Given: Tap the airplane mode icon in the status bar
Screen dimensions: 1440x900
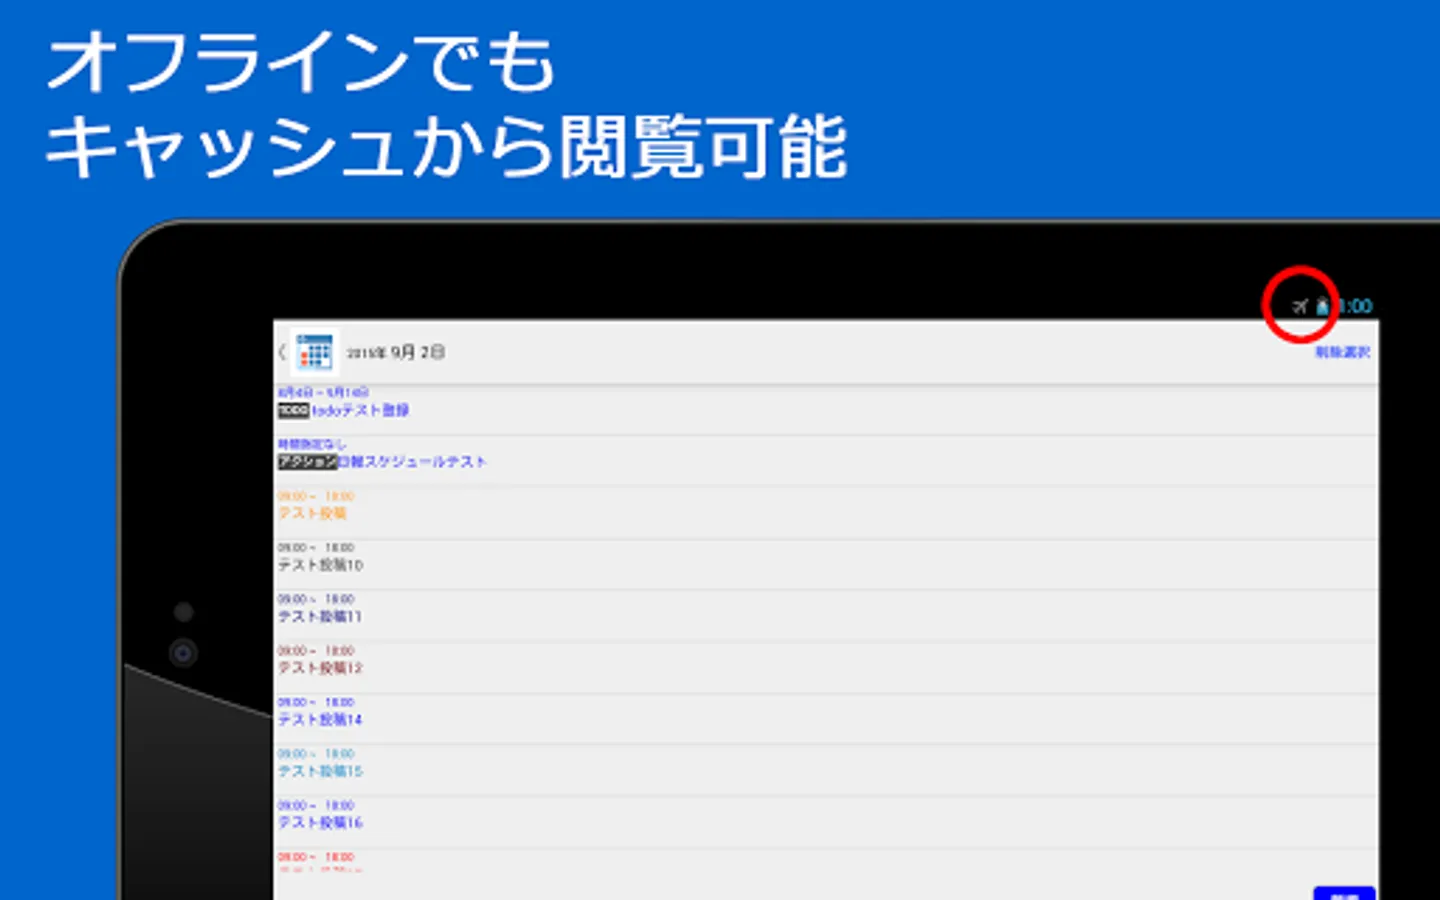Looking at the screenshot, I should 1299,306.
